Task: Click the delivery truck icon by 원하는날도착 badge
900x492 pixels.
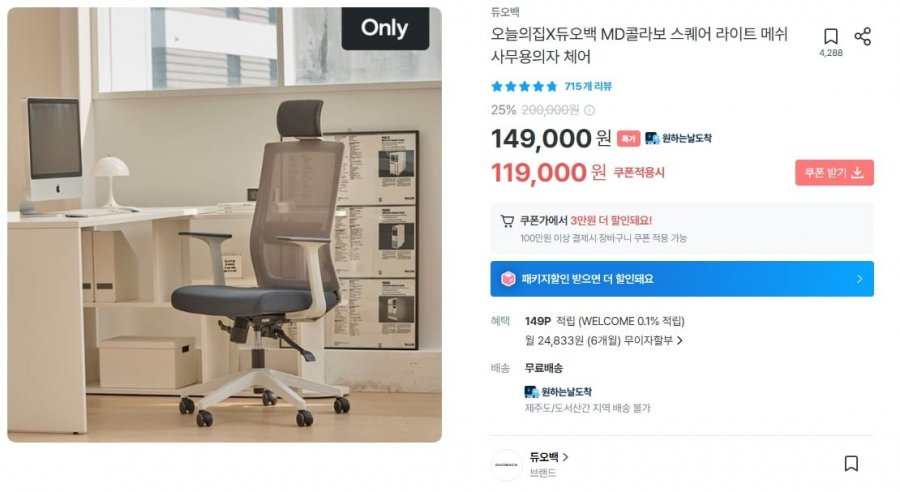Action: (x=652, y=138)
